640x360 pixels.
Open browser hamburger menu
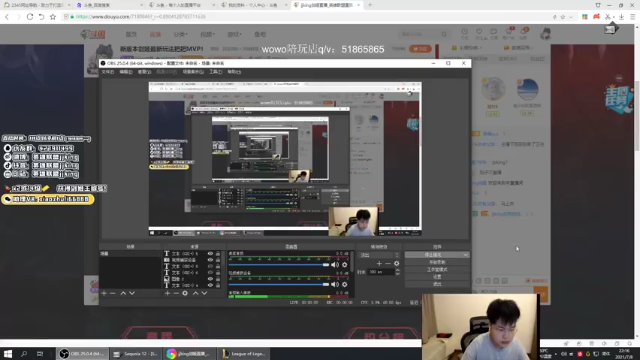coord(633,17)
